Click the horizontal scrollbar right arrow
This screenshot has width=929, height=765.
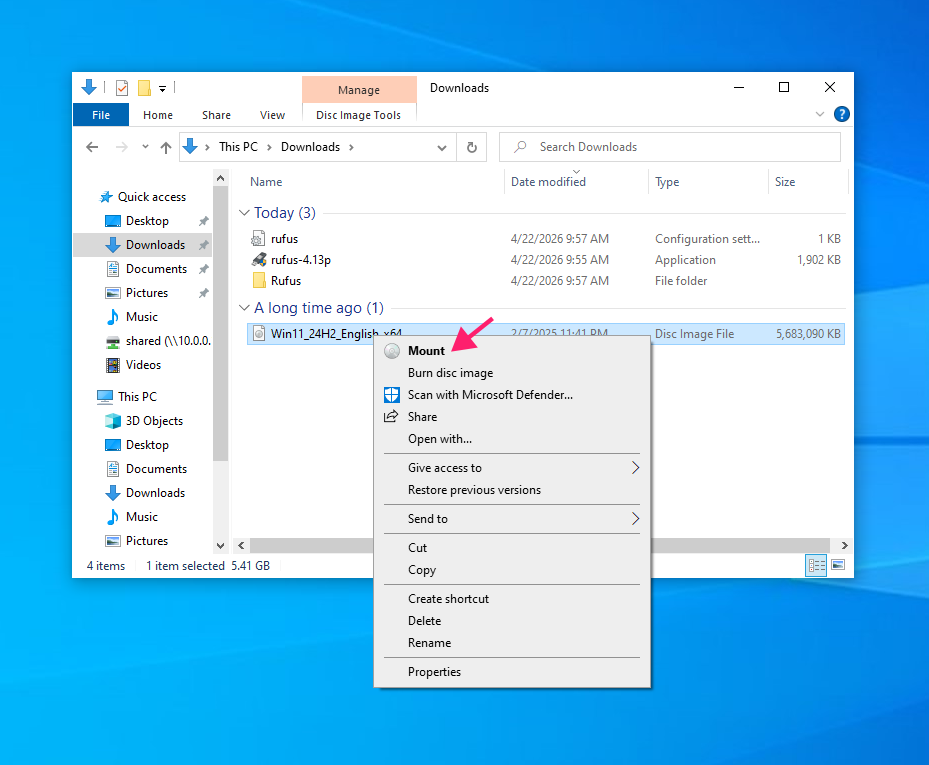tap(844, 545)
